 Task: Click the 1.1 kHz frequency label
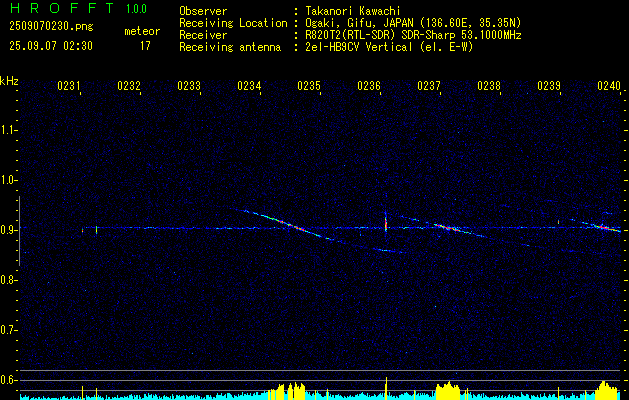pos(7,130)
